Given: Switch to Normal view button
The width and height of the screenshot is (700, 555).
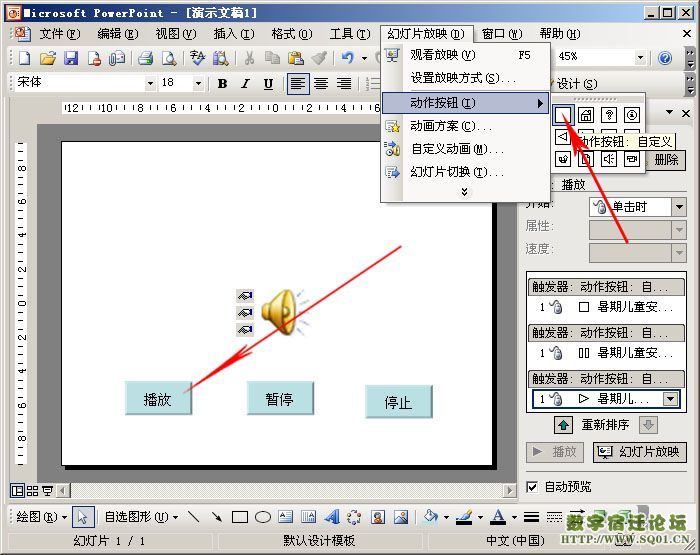Looking at the screenshot, I should coord(17,491).
